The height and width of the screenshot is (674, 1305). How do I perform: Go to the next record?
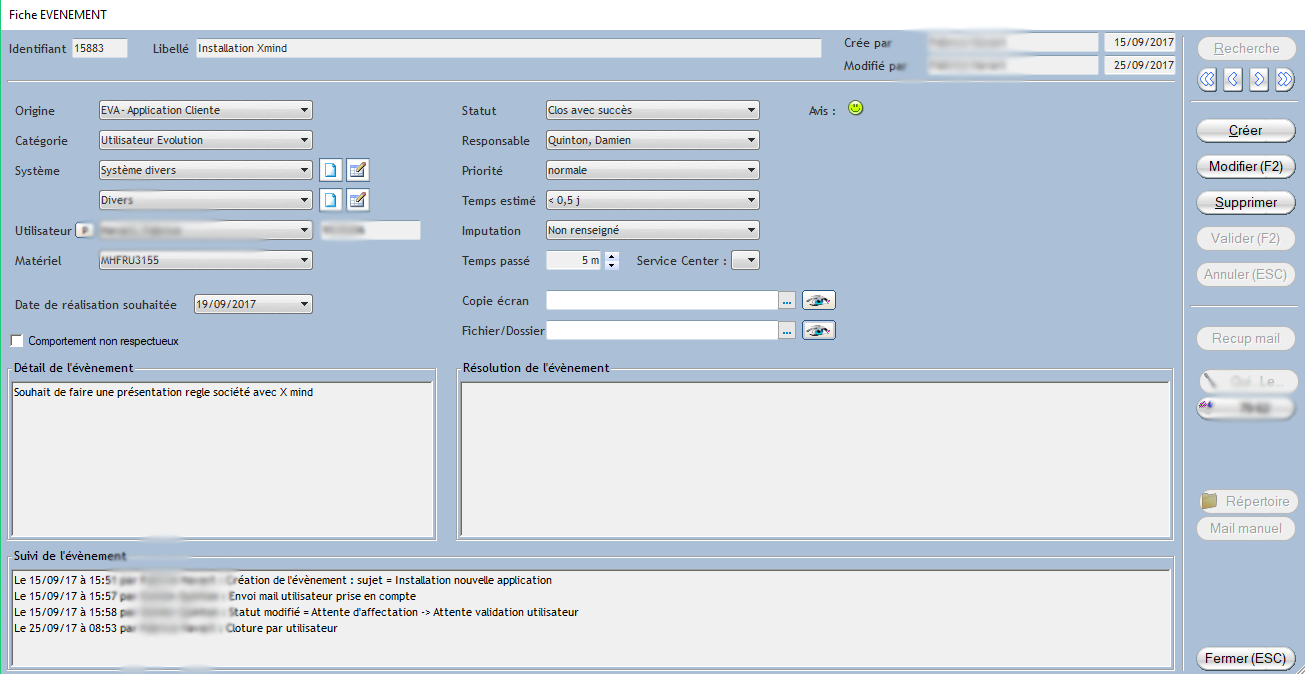pos(1259,79)
